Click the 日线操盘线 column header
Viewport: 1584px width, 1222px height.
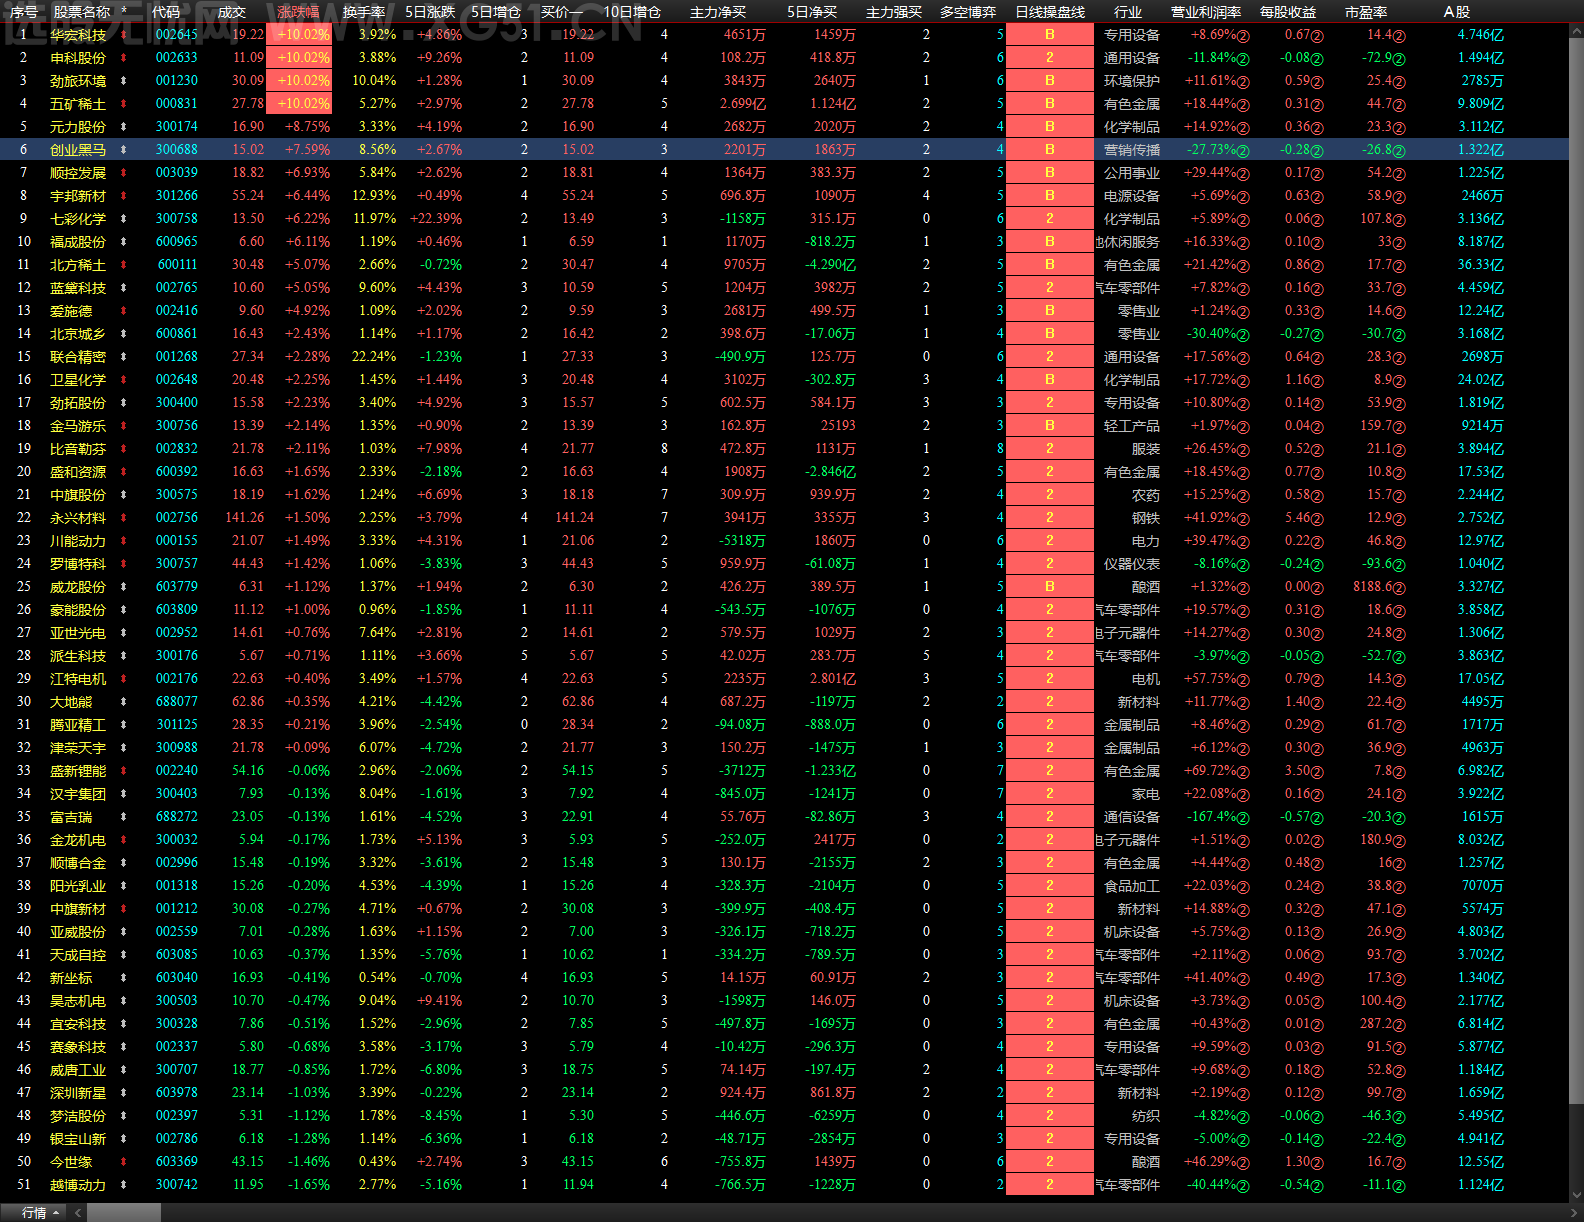(x=1050, y=12)
